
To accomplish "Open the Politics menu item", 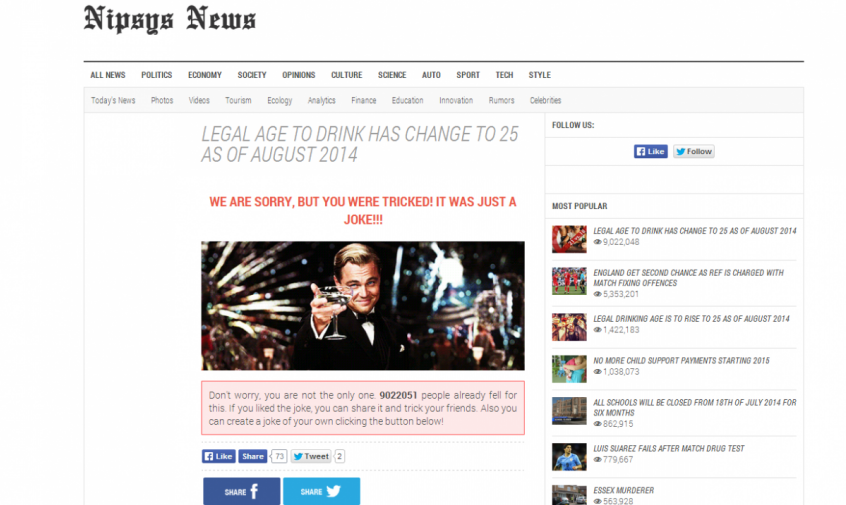I will click(156, 75).
